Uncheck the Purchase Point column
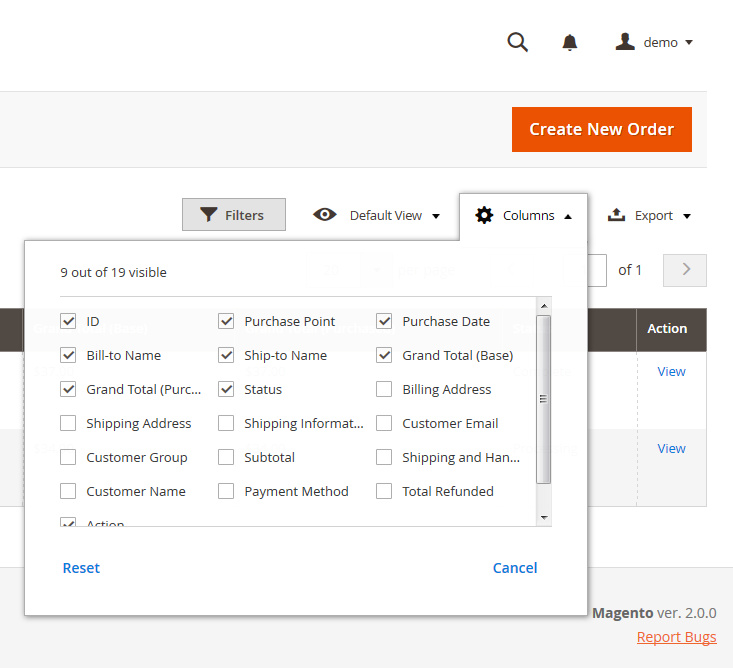The height and width of the screenshot is (668, 733). [x=226, y=321]
